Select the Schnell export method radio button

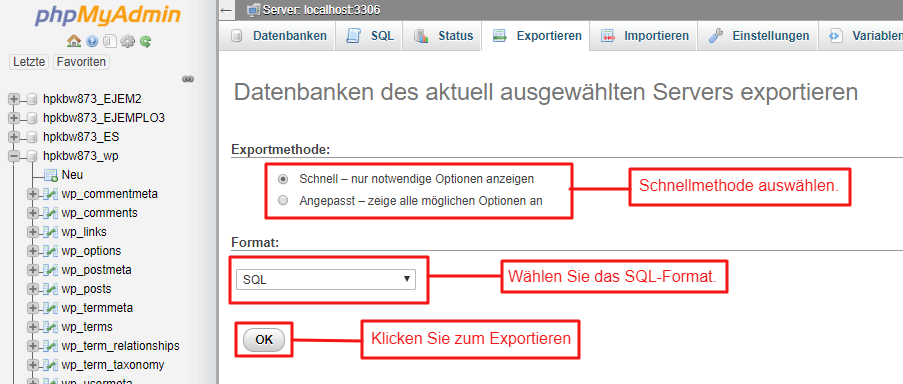coord(283,179)
